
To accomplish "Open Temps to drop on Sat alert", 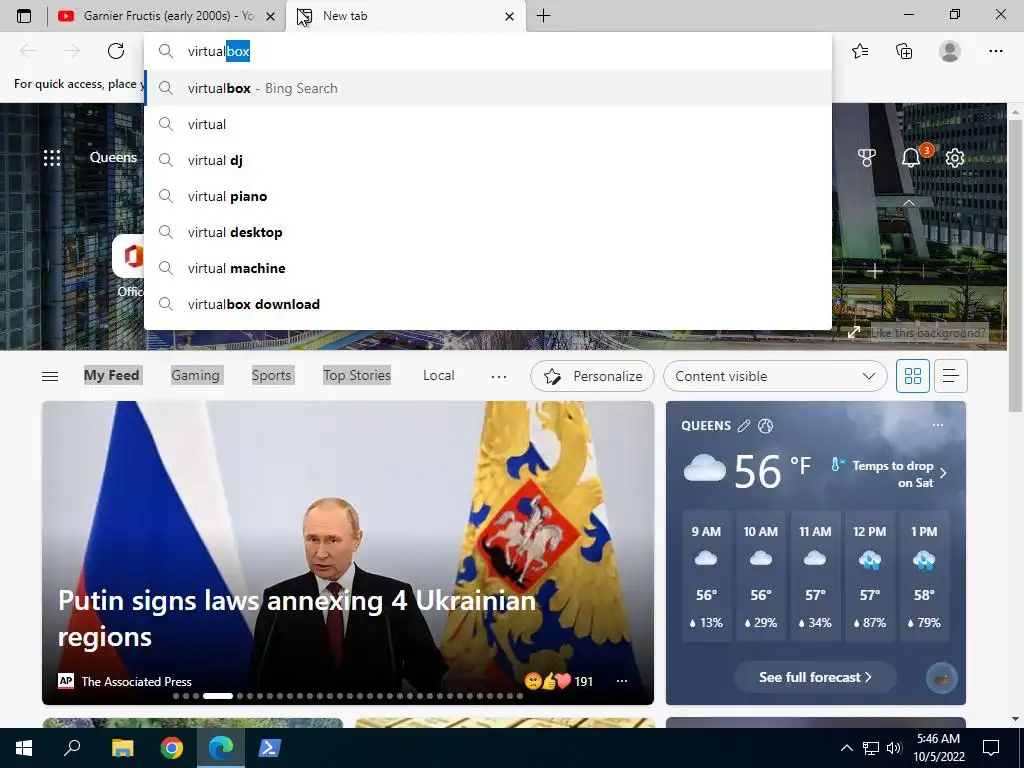I will click(889, 473).
